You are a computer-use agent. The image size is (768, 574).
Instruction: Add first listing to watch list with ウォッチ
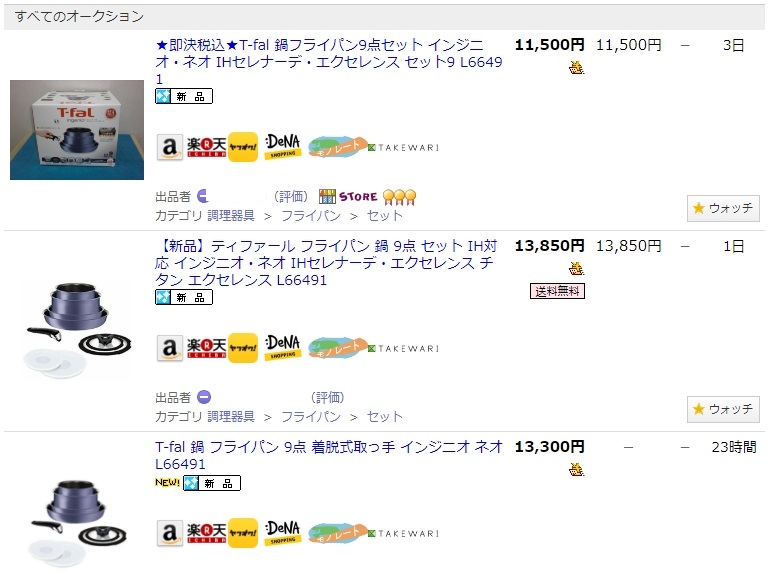click(x=723, y=208)
